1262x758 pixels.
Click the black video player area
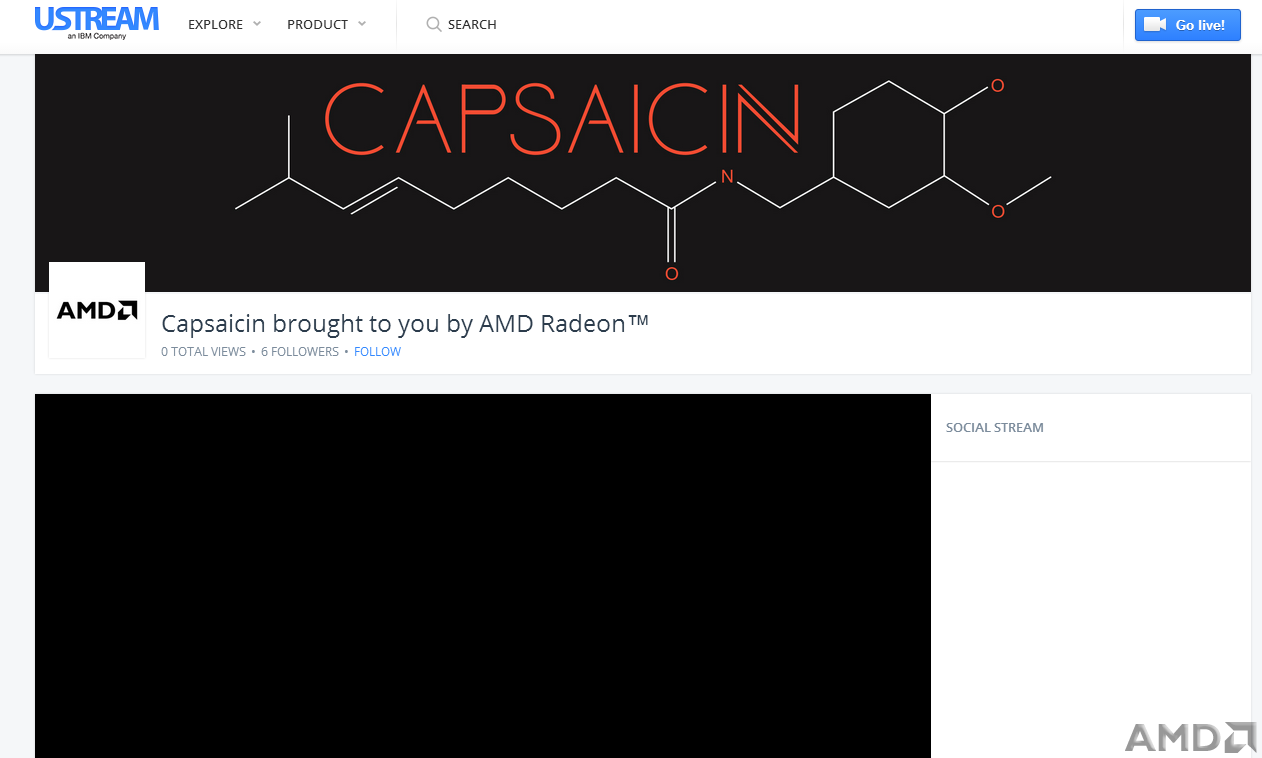(x=483, y=576)
